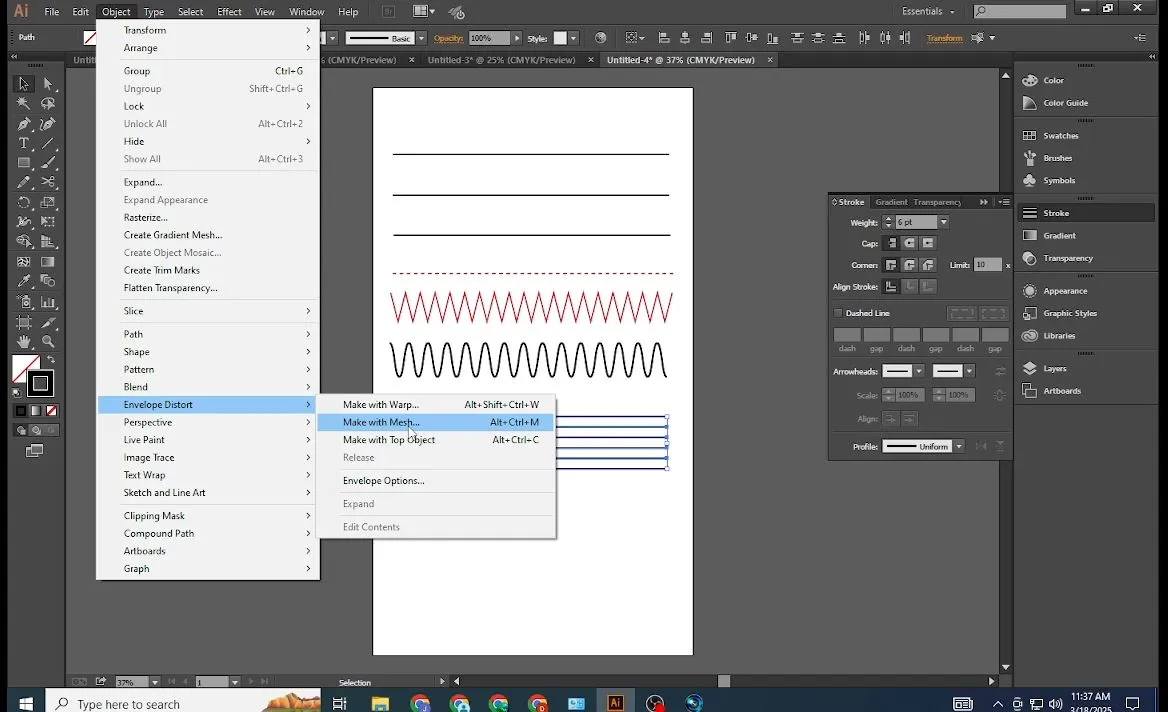Image resolution: width=1168 pixels, height=712 pixels.
Task: Choose the Scissors tool
Action: [x=48, y=182]
